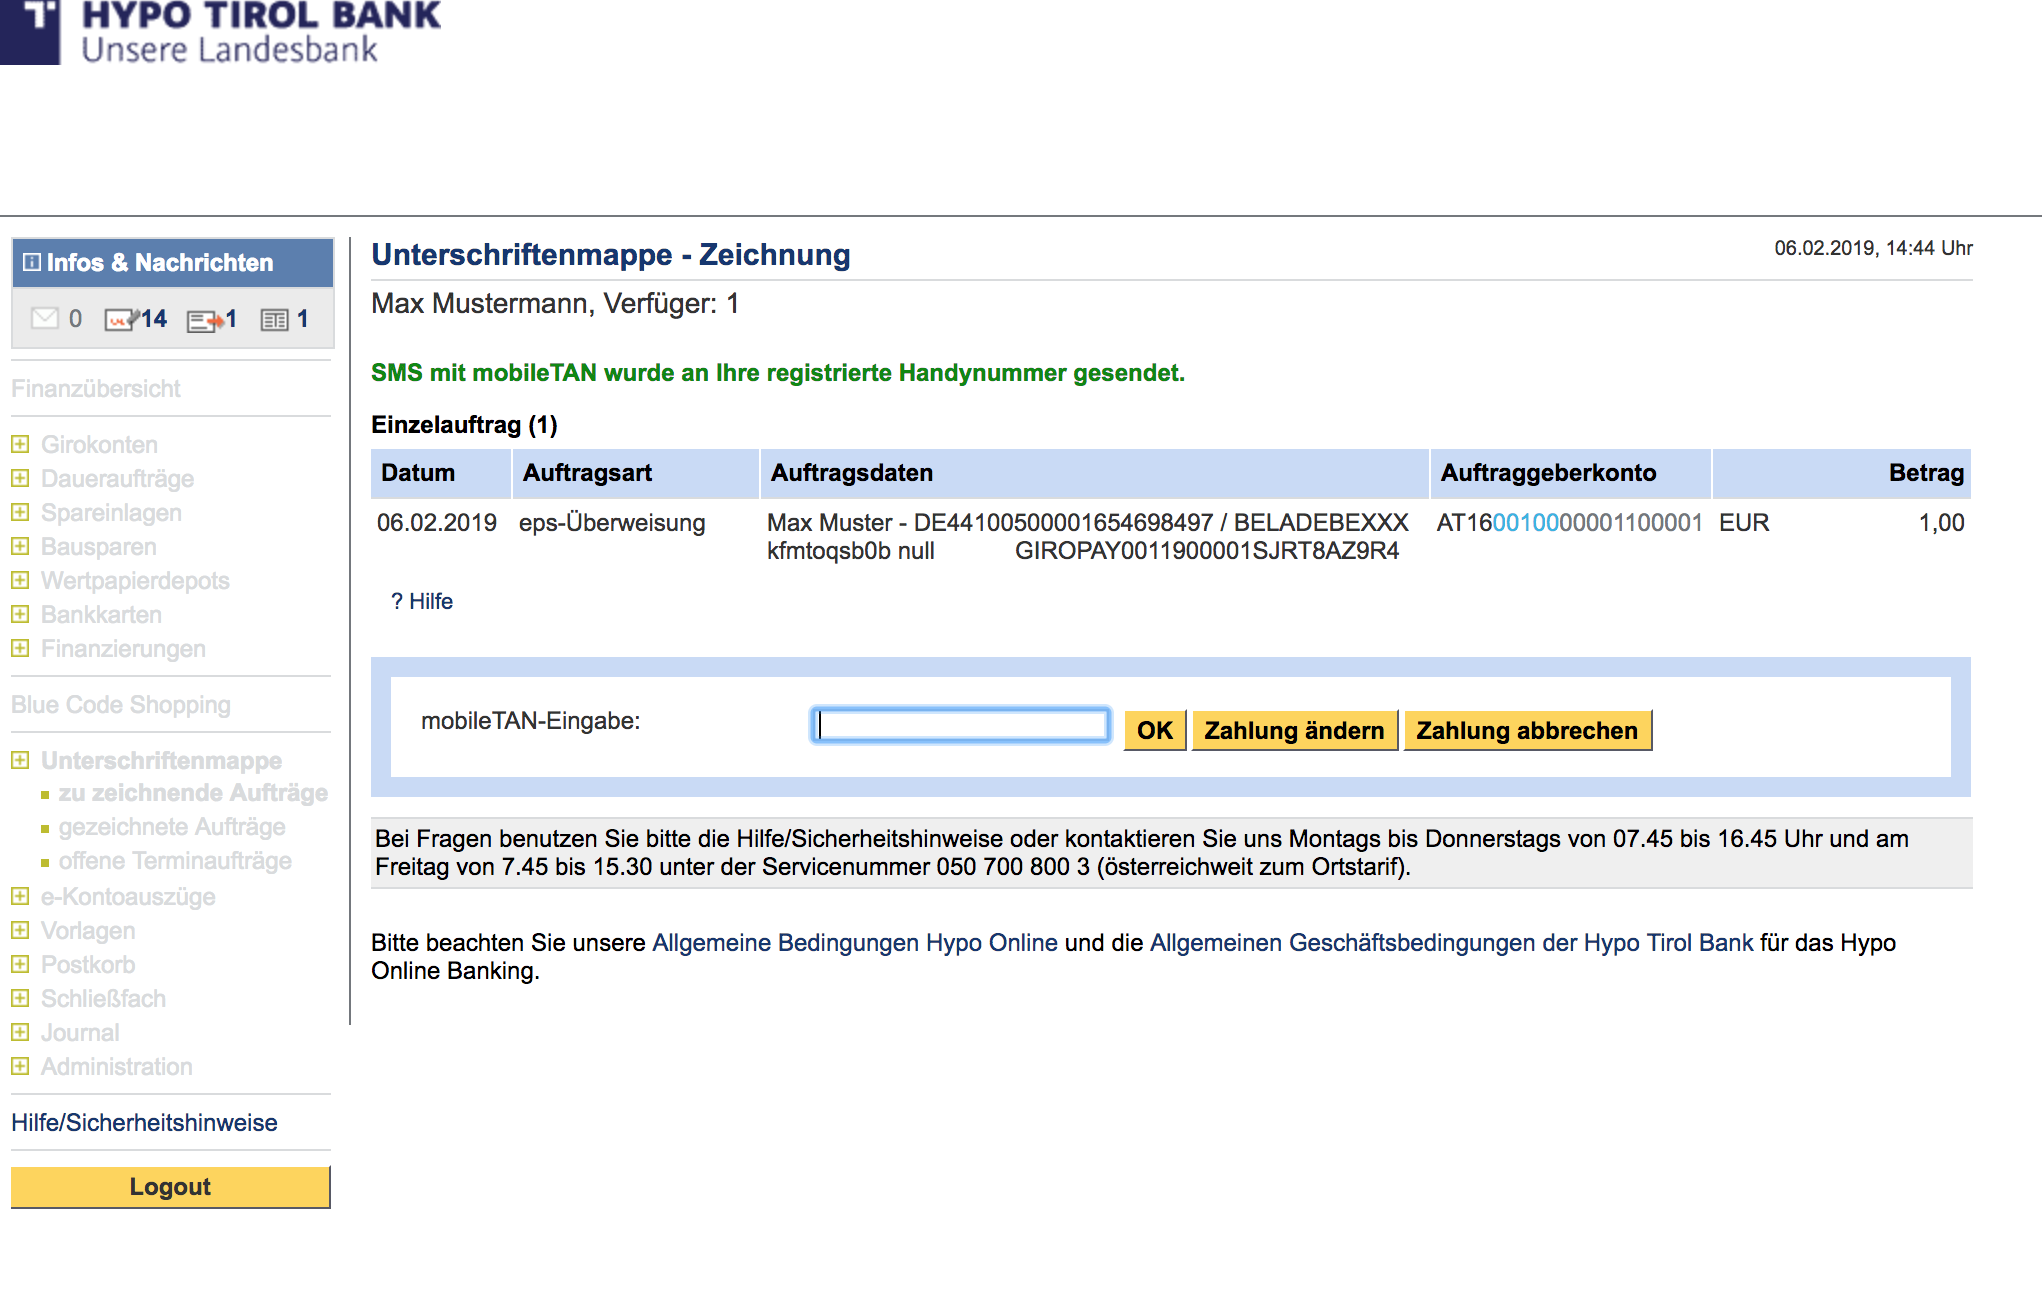Expand the Administration plus icon
2042x1309 pixels.
pyautogui.click(x=20, y=1066)
